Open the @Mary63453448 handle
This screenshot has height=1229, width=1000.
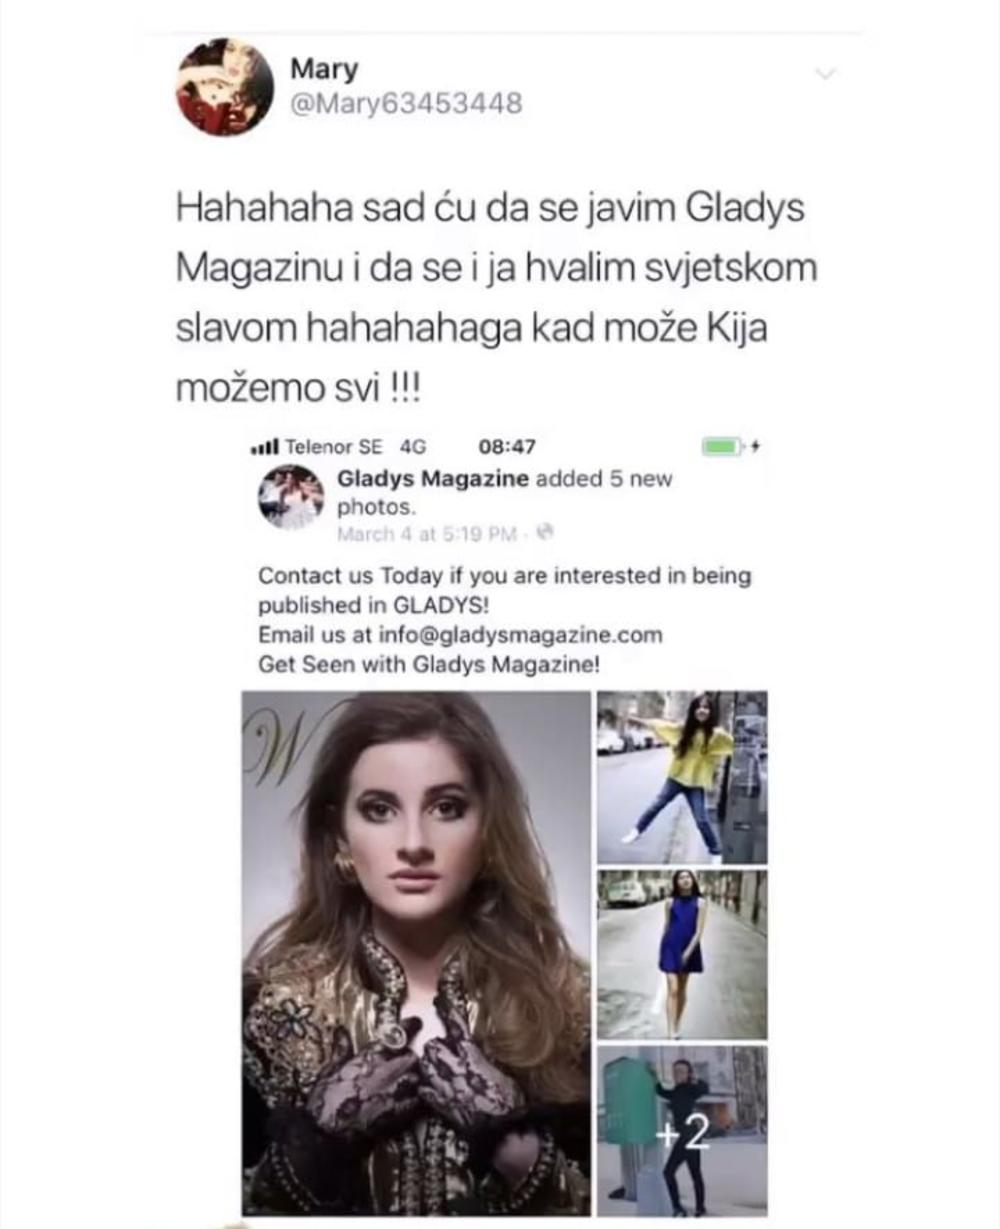pos(406,103)
